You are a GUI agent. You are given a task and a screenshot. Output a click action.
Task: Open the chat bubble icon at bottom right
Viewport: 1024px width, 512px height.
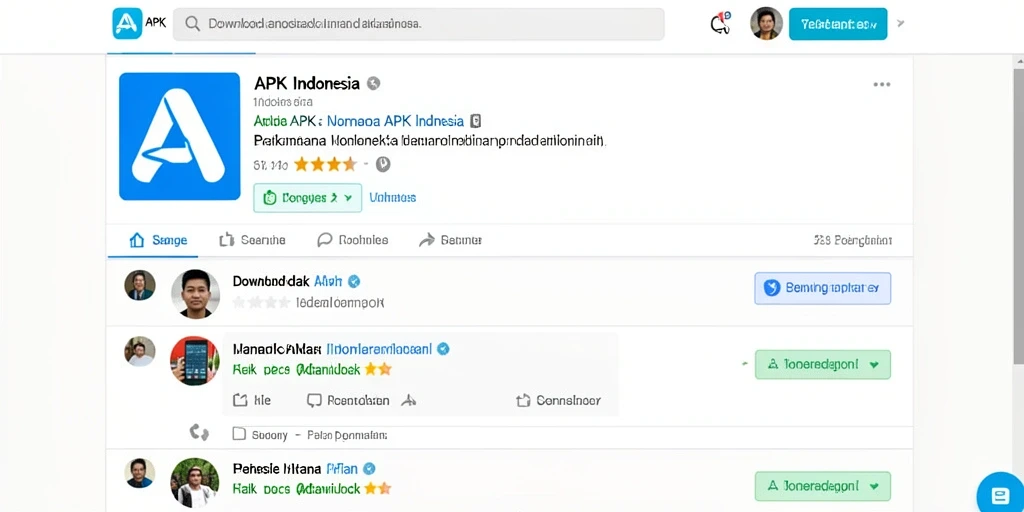click(1000, 493)
